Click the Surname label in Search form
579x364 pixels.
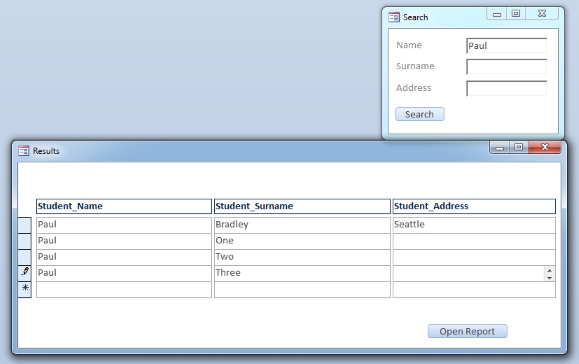tap(415, 66)
